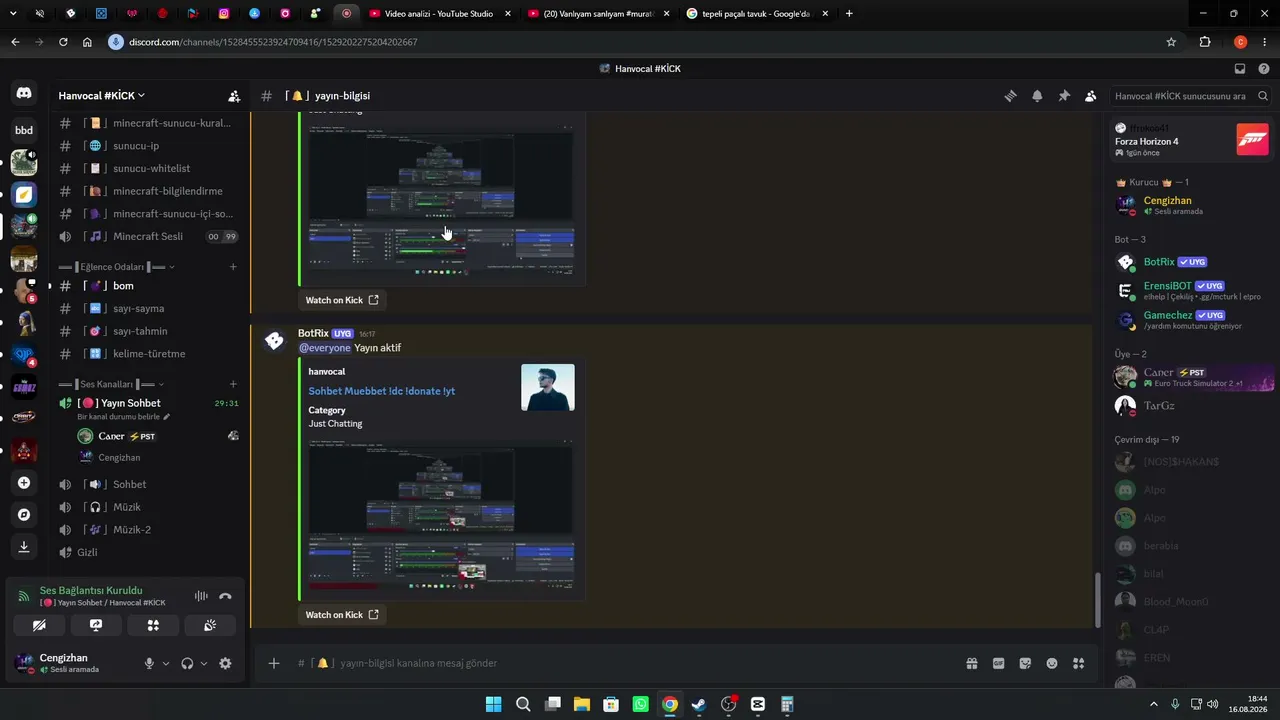Show pinned messages with the pin icon

coord(1064,96)
